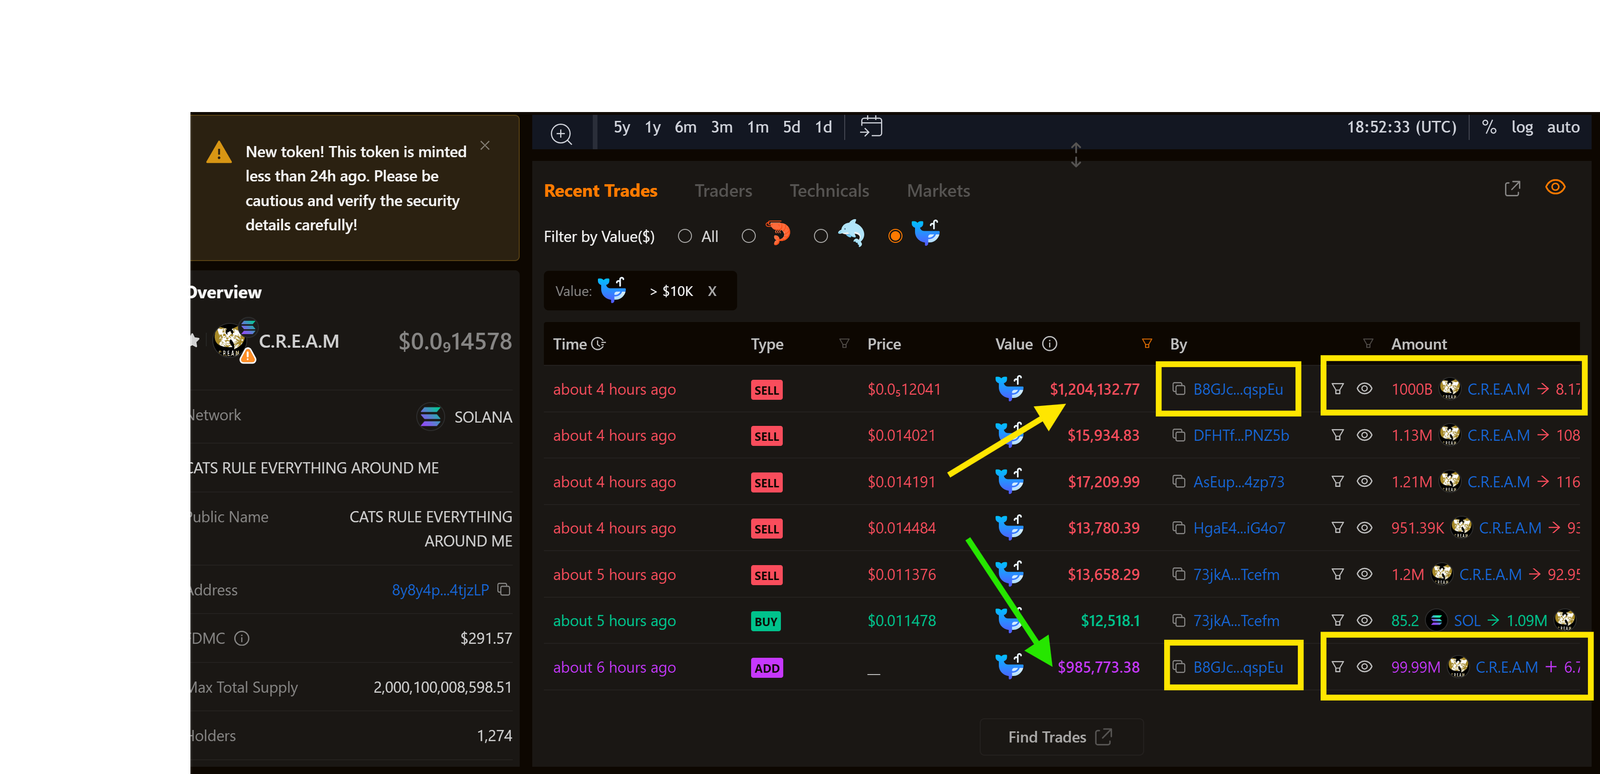Filter trades by maker AsEup...4zp73
The image size is (1600, 774).
[x=1337, y=482]
